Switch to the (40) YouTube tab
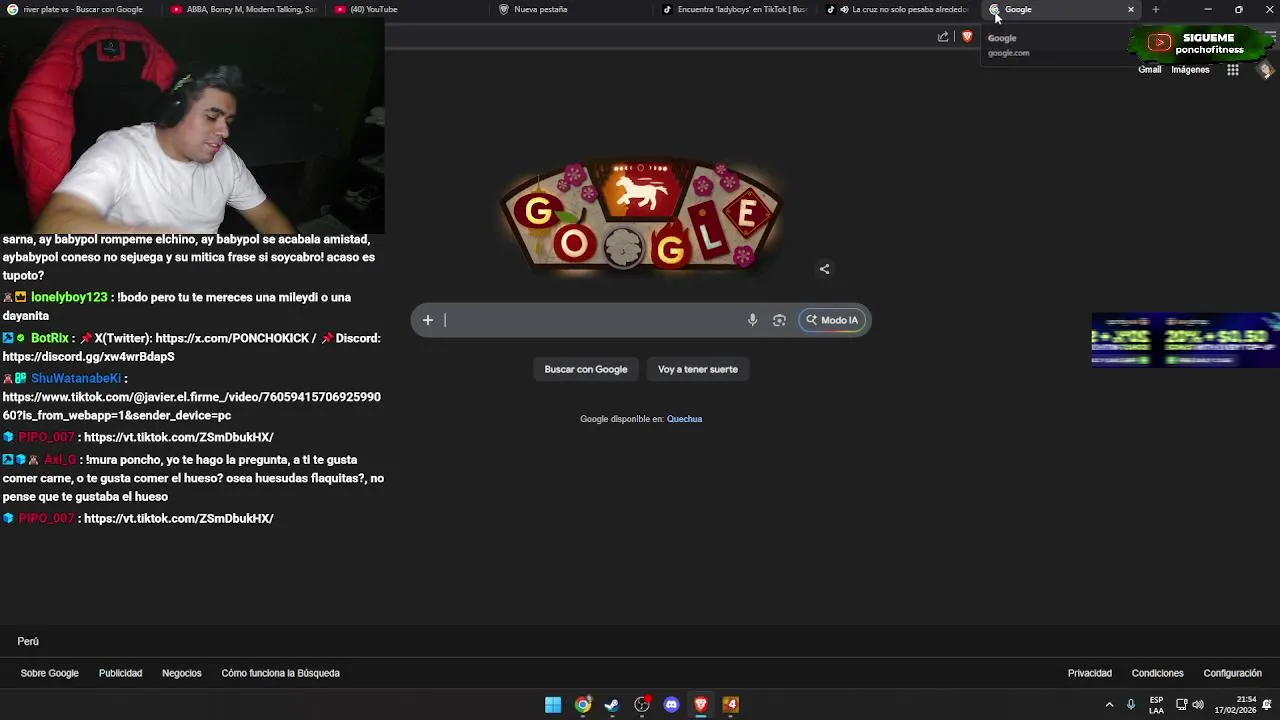This screenshot has height=720, width=1280. tap(410, 10)
